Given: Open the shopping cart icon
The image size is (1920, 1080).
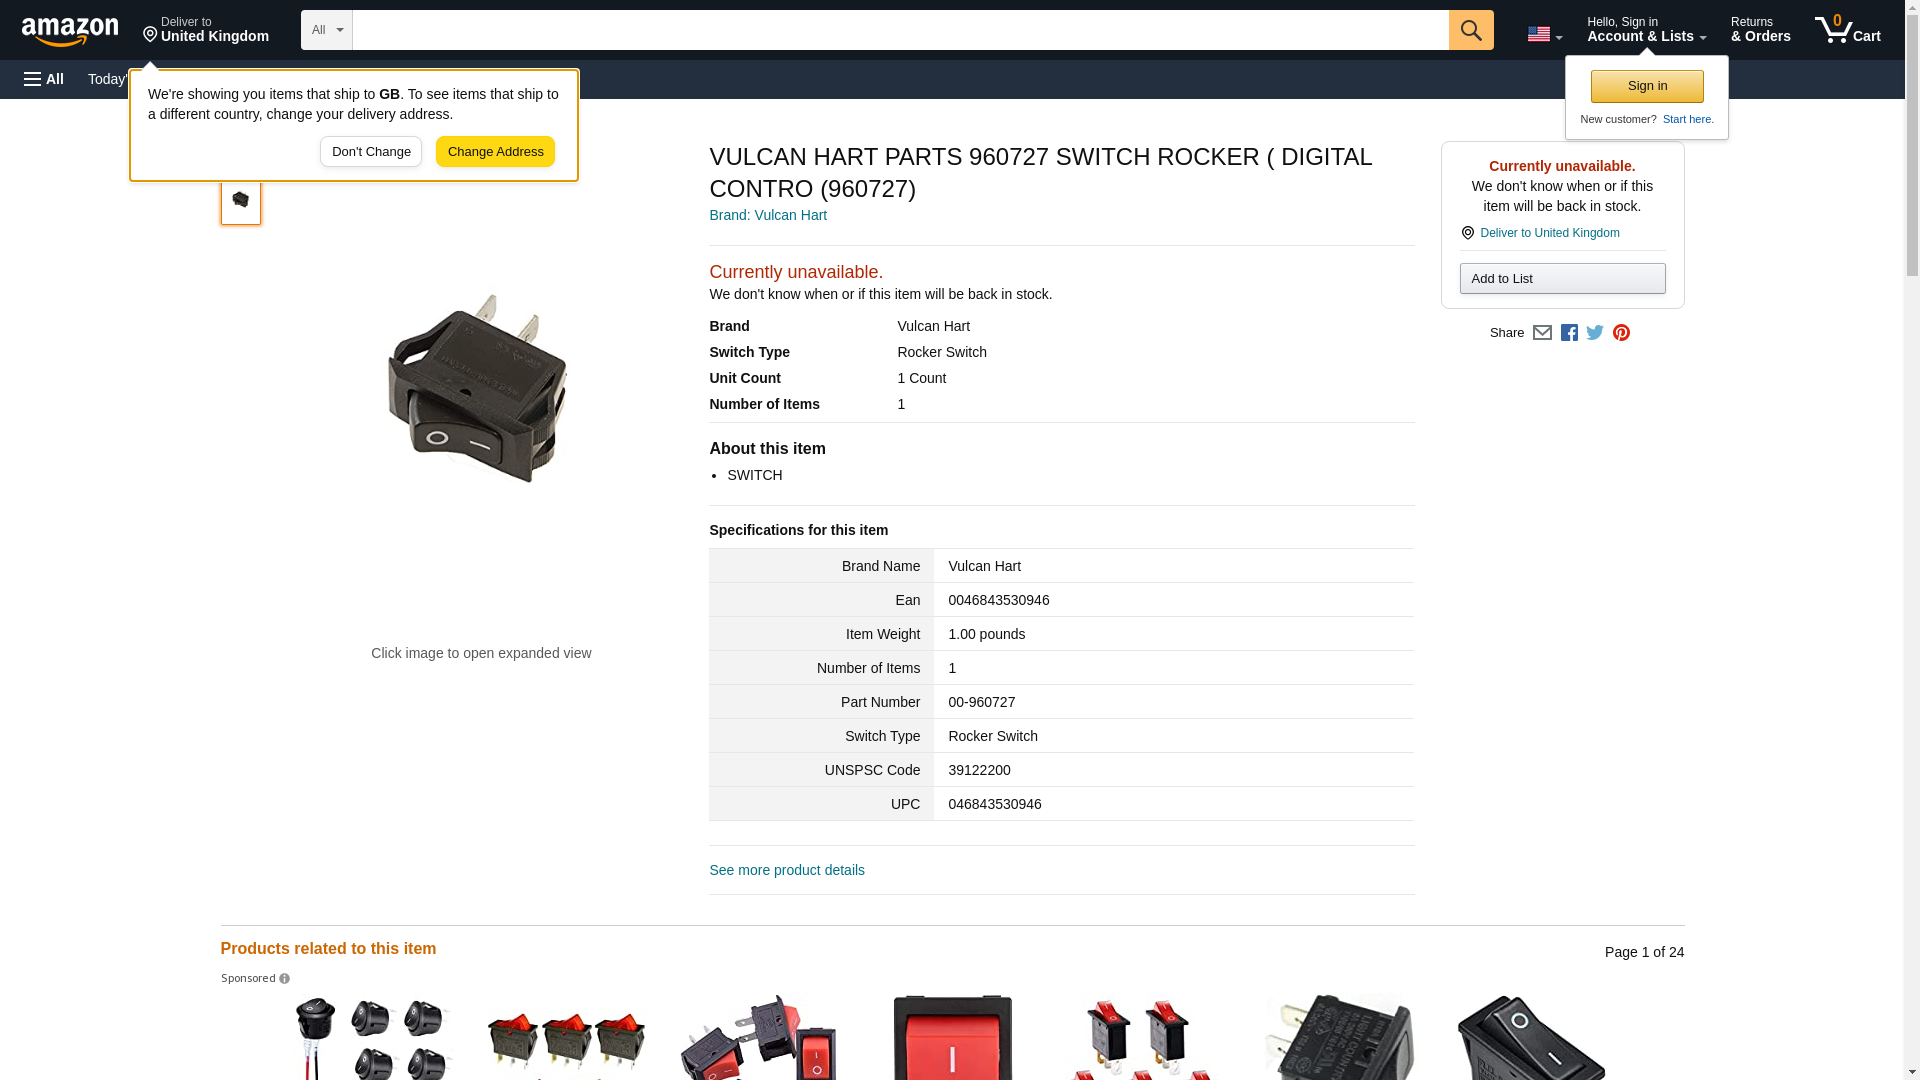Looking at the screenshot, I should [1847, 30].
